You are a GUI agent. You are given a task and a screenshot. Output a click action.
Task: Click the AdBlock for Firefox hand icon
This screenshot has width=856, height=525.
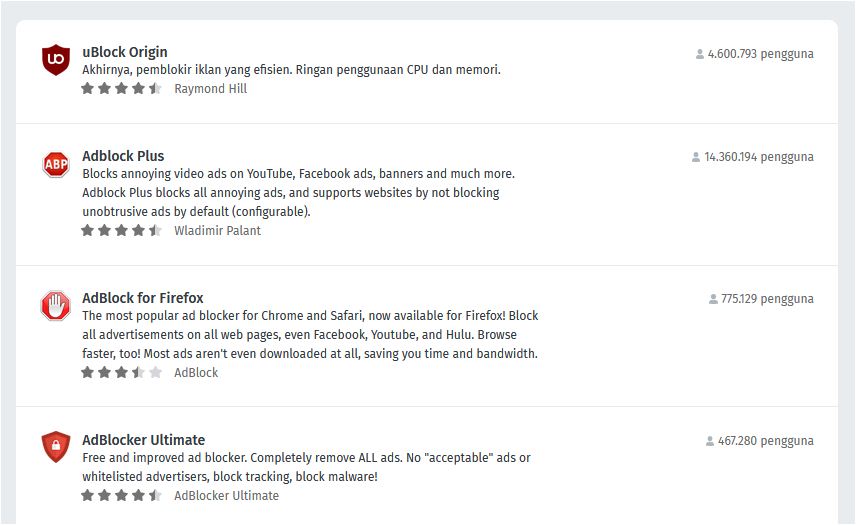[x=56, y=306]
